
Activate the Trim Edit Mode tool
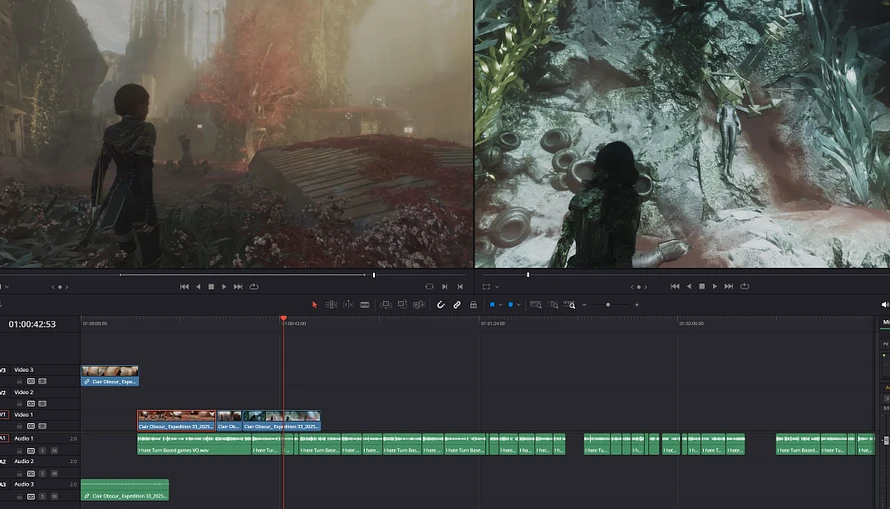point(331,305)
